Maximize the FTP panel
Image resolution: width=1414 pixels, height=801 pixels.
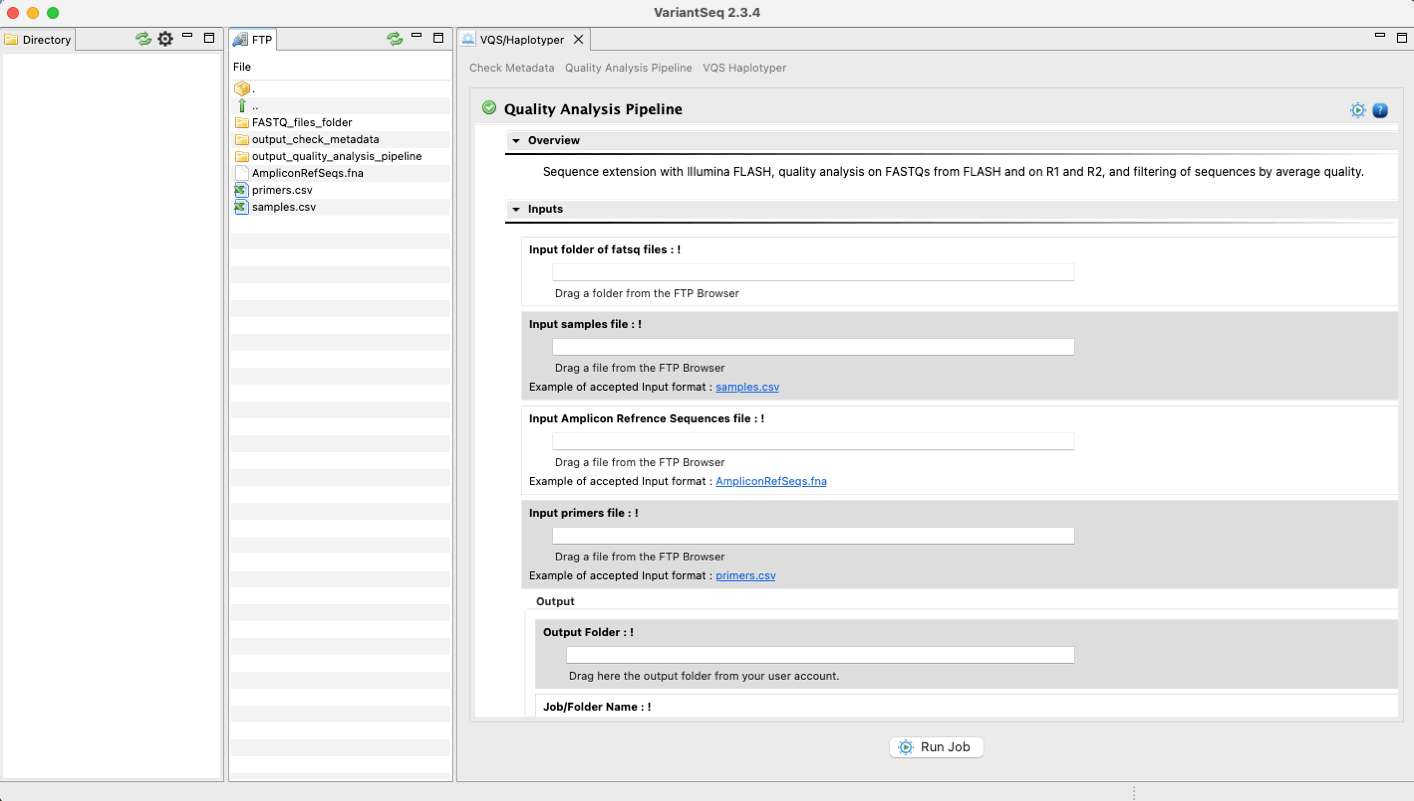tap(438, 38)
